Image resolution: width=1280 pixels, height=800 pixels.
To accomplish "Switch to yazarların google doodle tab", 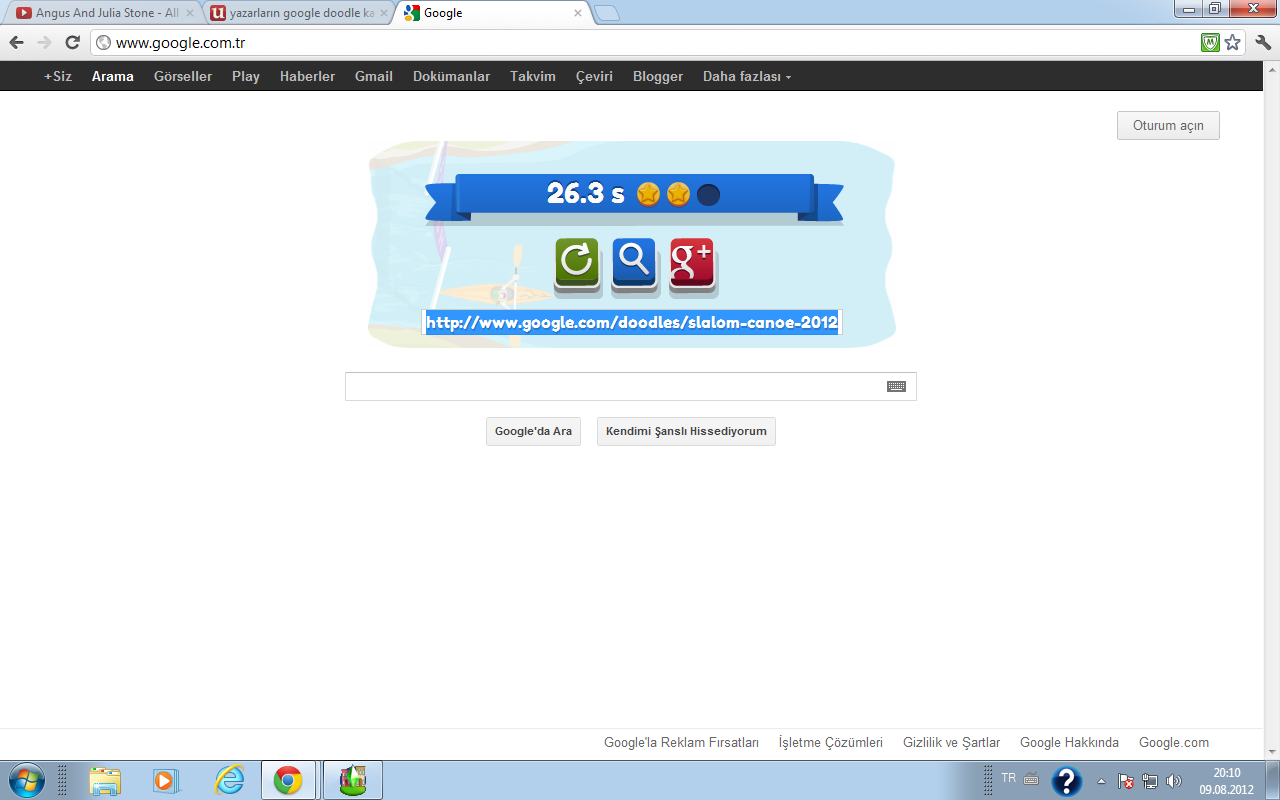I will [298, 13].
